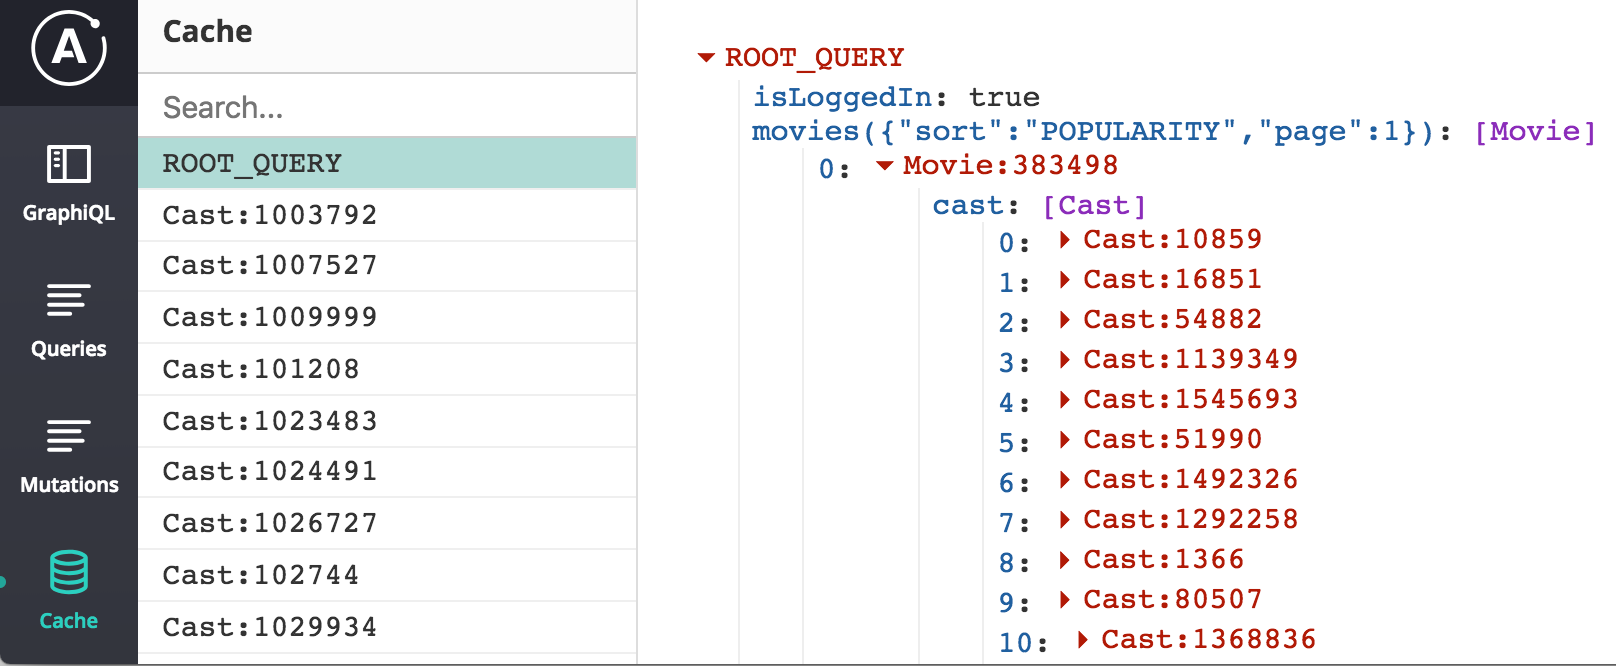Open the GraphiQL panel icon

[x=69, y=164]
